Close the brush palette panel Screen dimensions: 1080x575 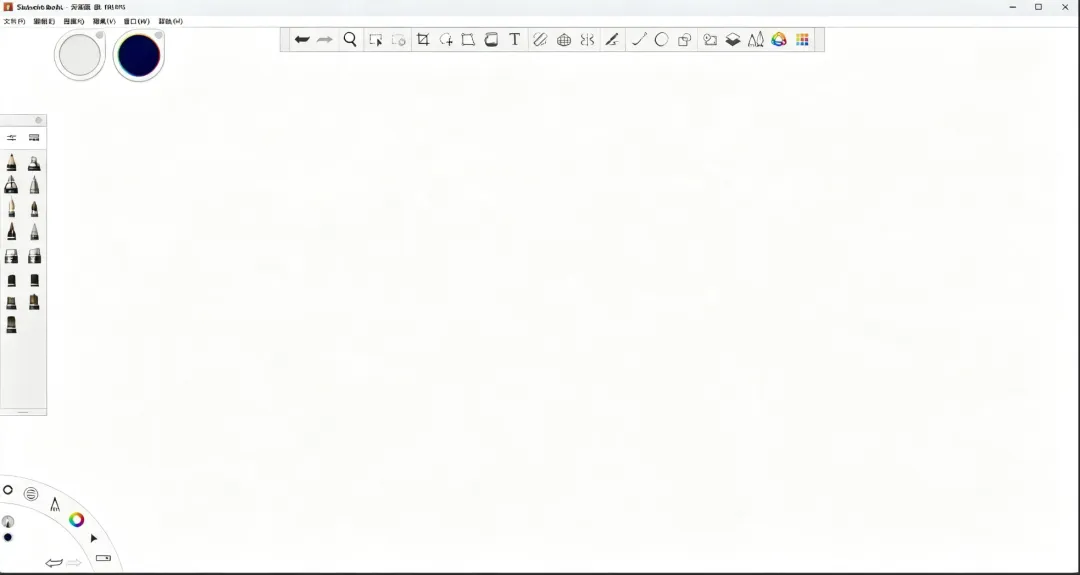click(39, 121)
